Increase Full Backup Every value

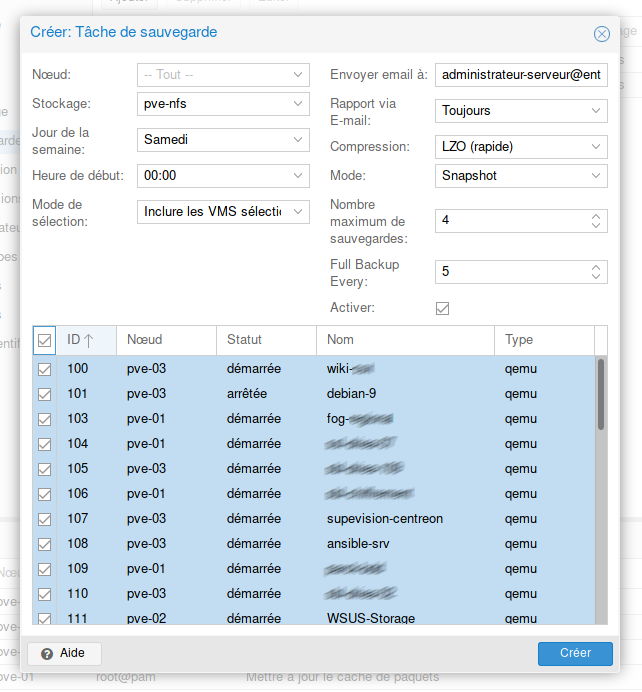click(596, 267)
